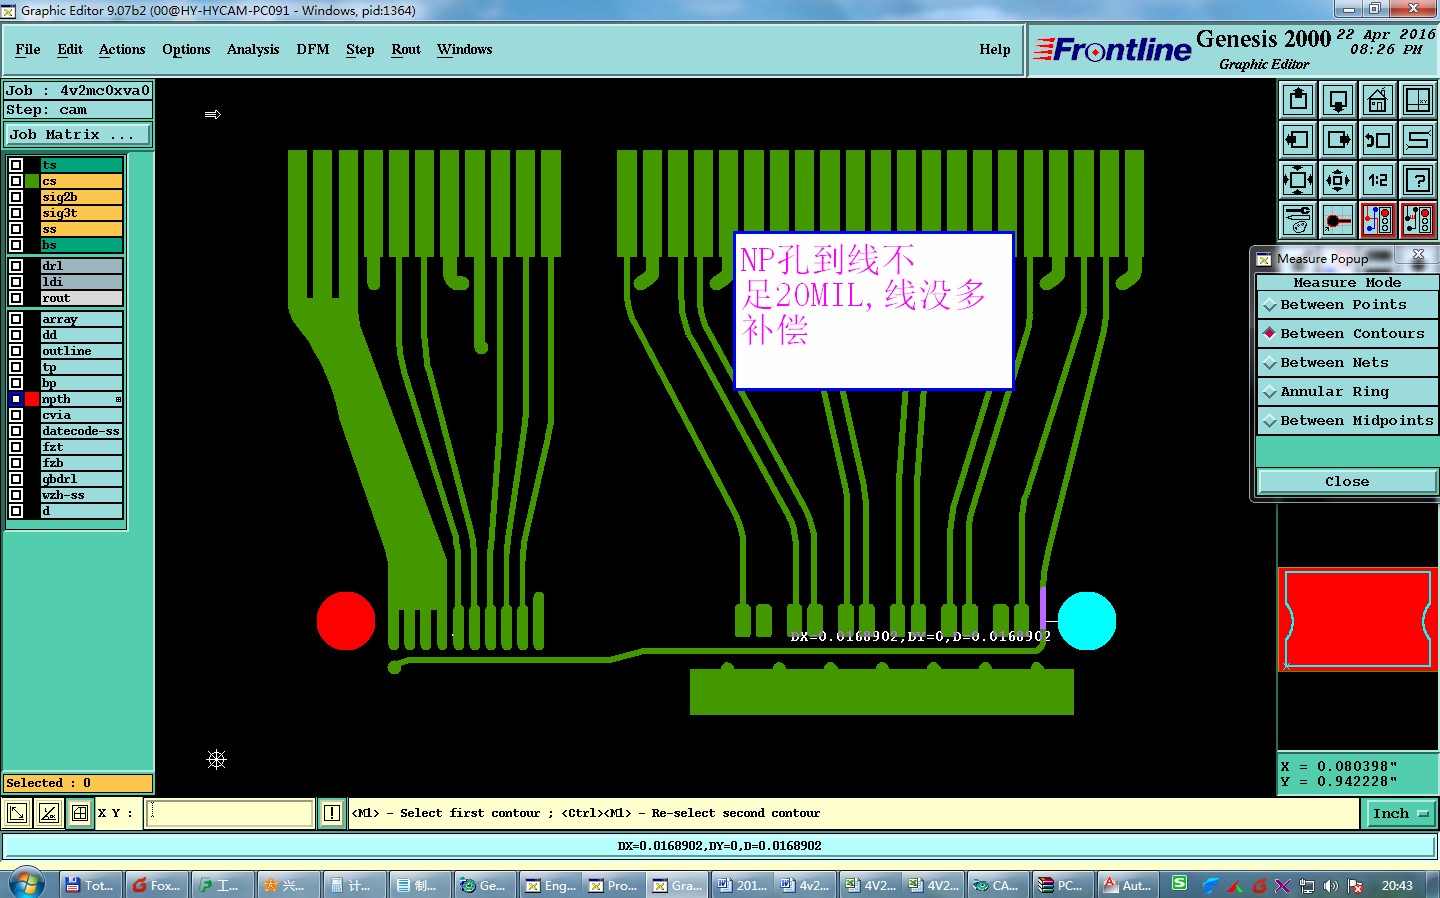Viewport: 1440px width, 898px height.
Task: Select the sig3t layer row
Action: tap(82, 213)
